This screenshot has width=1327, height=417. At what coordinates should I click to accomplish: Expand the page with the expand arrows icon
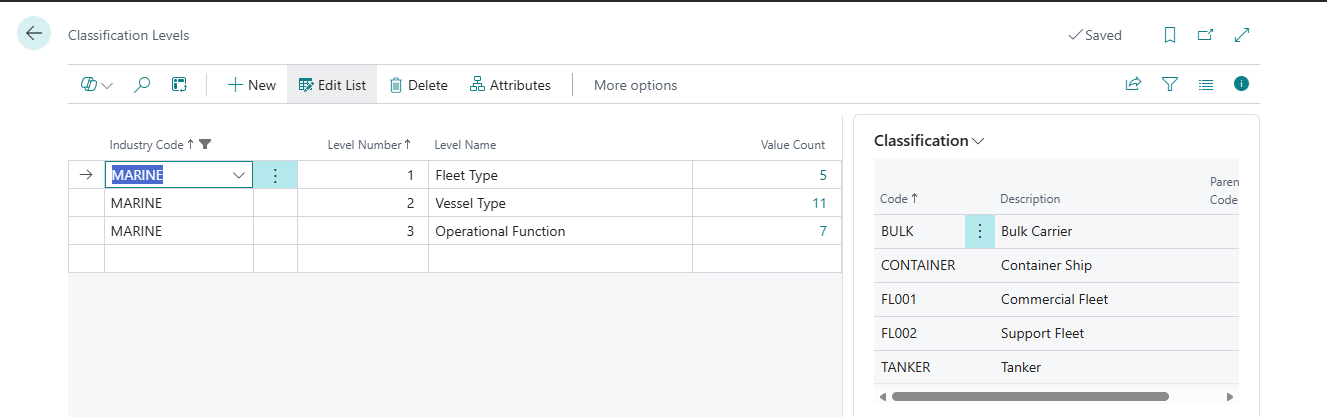coord(1242,35)
